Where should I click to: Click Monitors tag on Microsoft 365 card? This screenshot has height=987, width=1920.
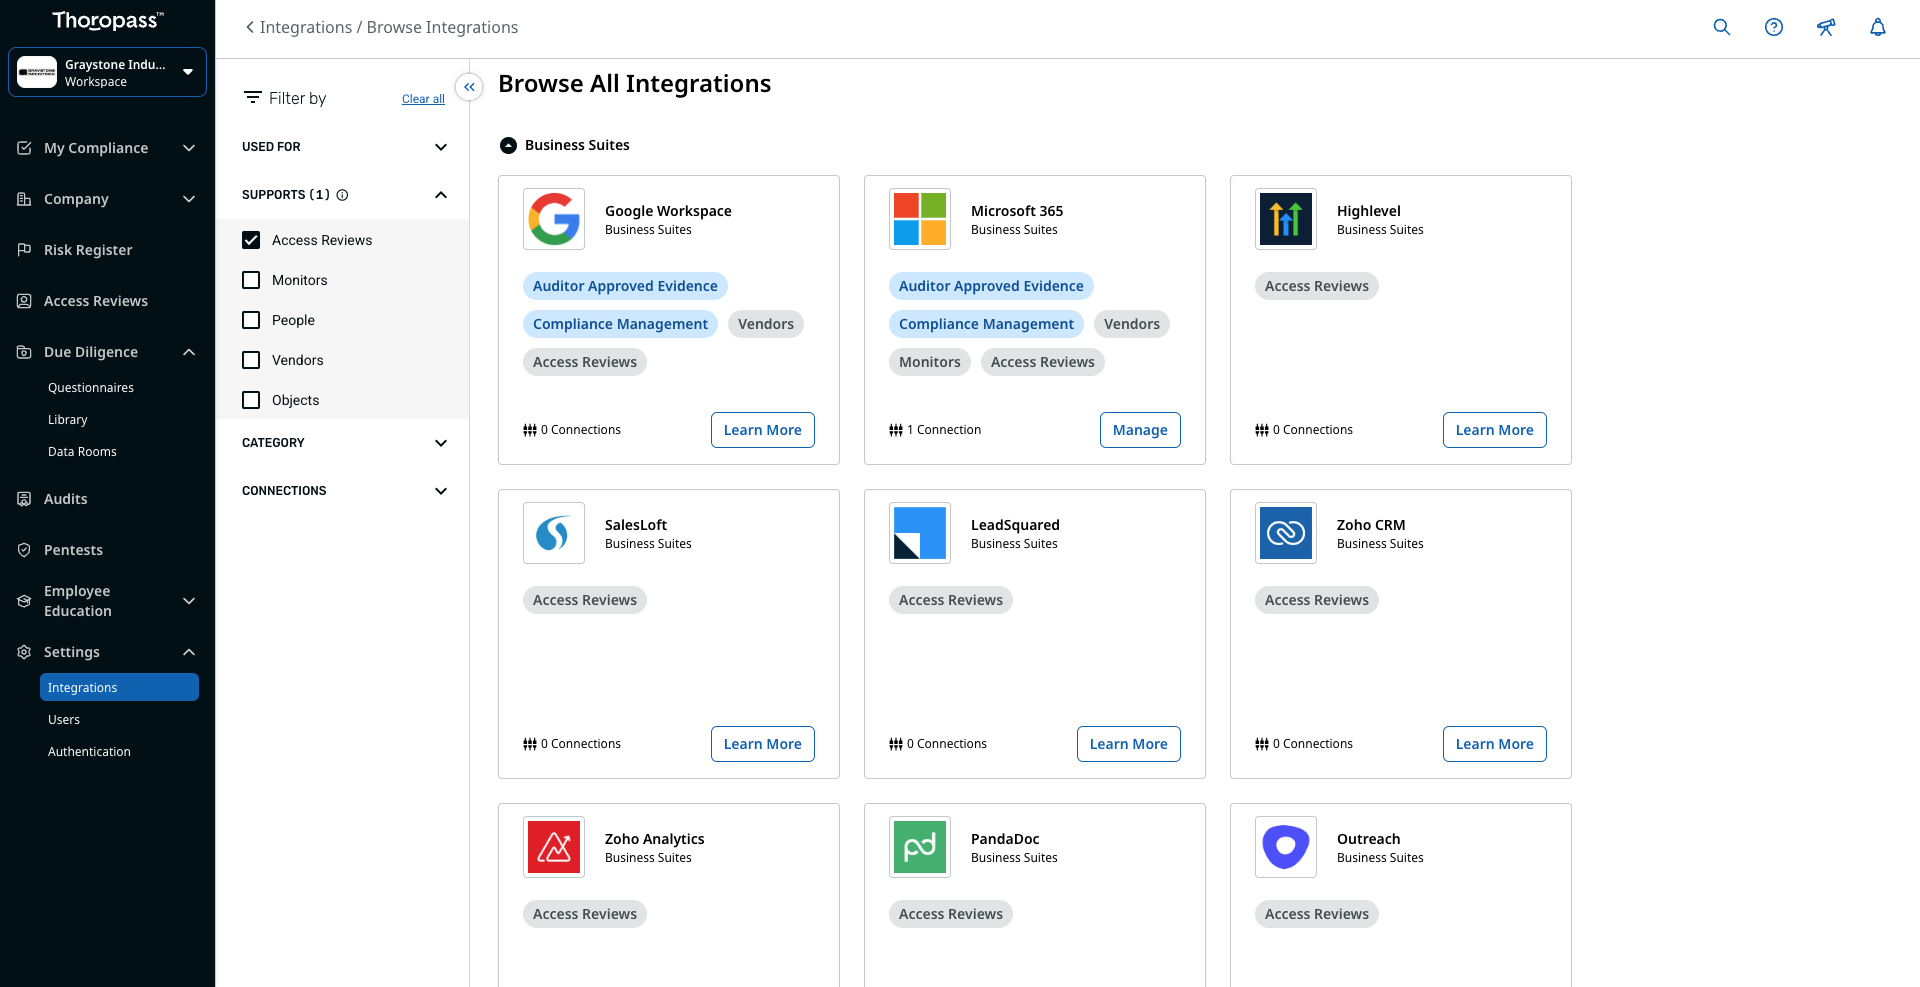(930, 362)
